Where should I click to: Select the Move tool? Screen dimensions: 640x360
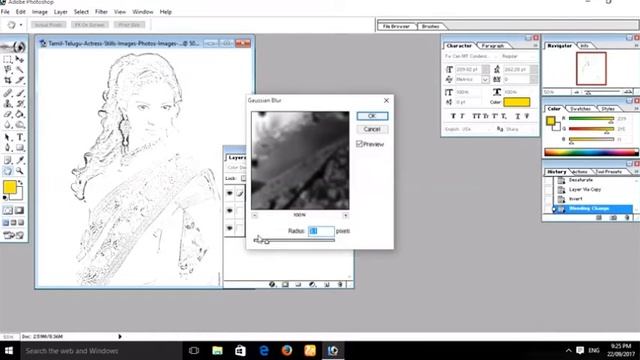(20, 59)
